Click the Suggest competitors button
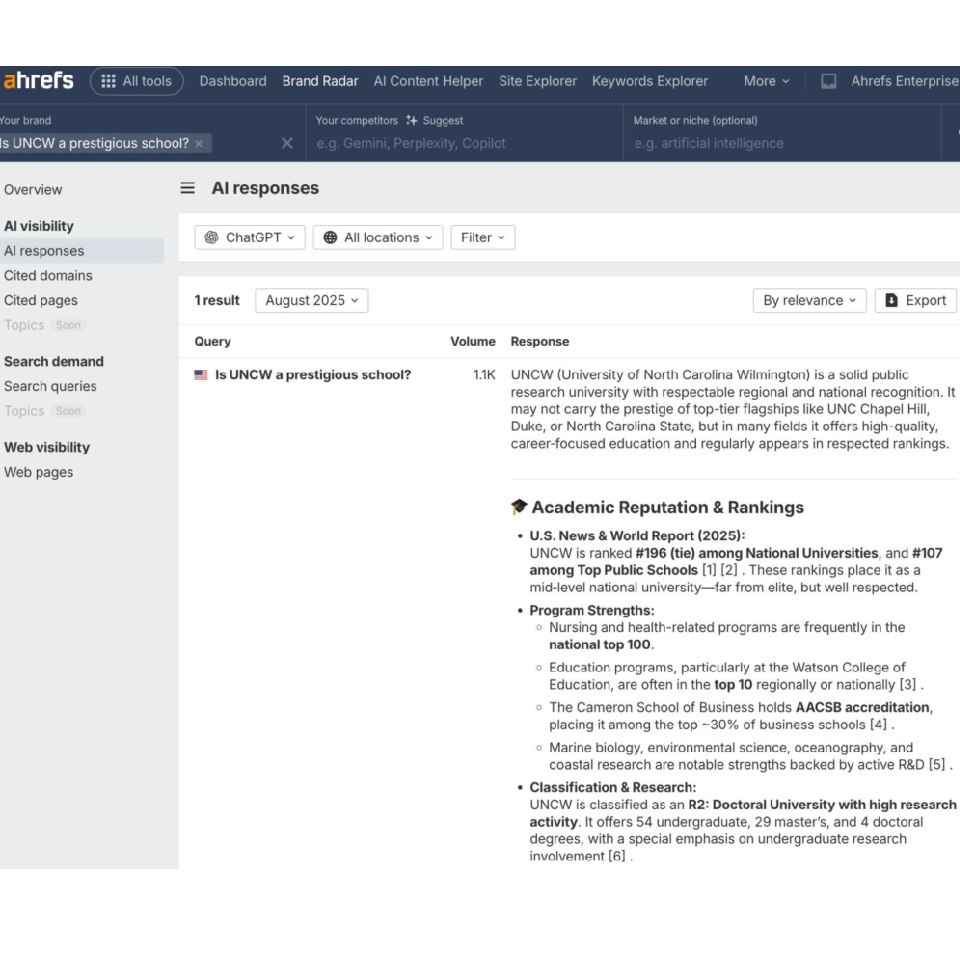 (x=434, y=121)
